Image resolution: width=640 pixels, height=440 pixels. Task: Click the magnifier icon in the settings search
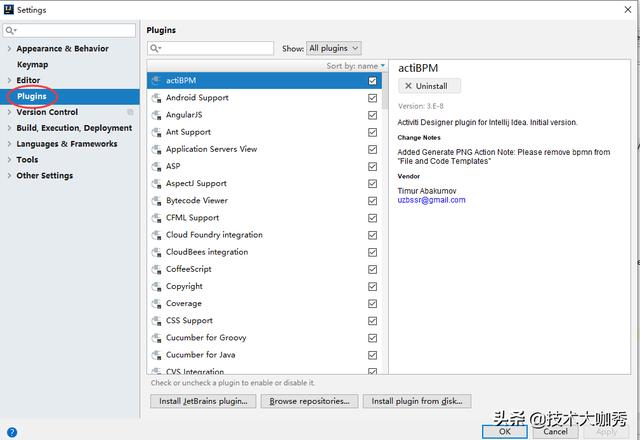coord(11,31)
